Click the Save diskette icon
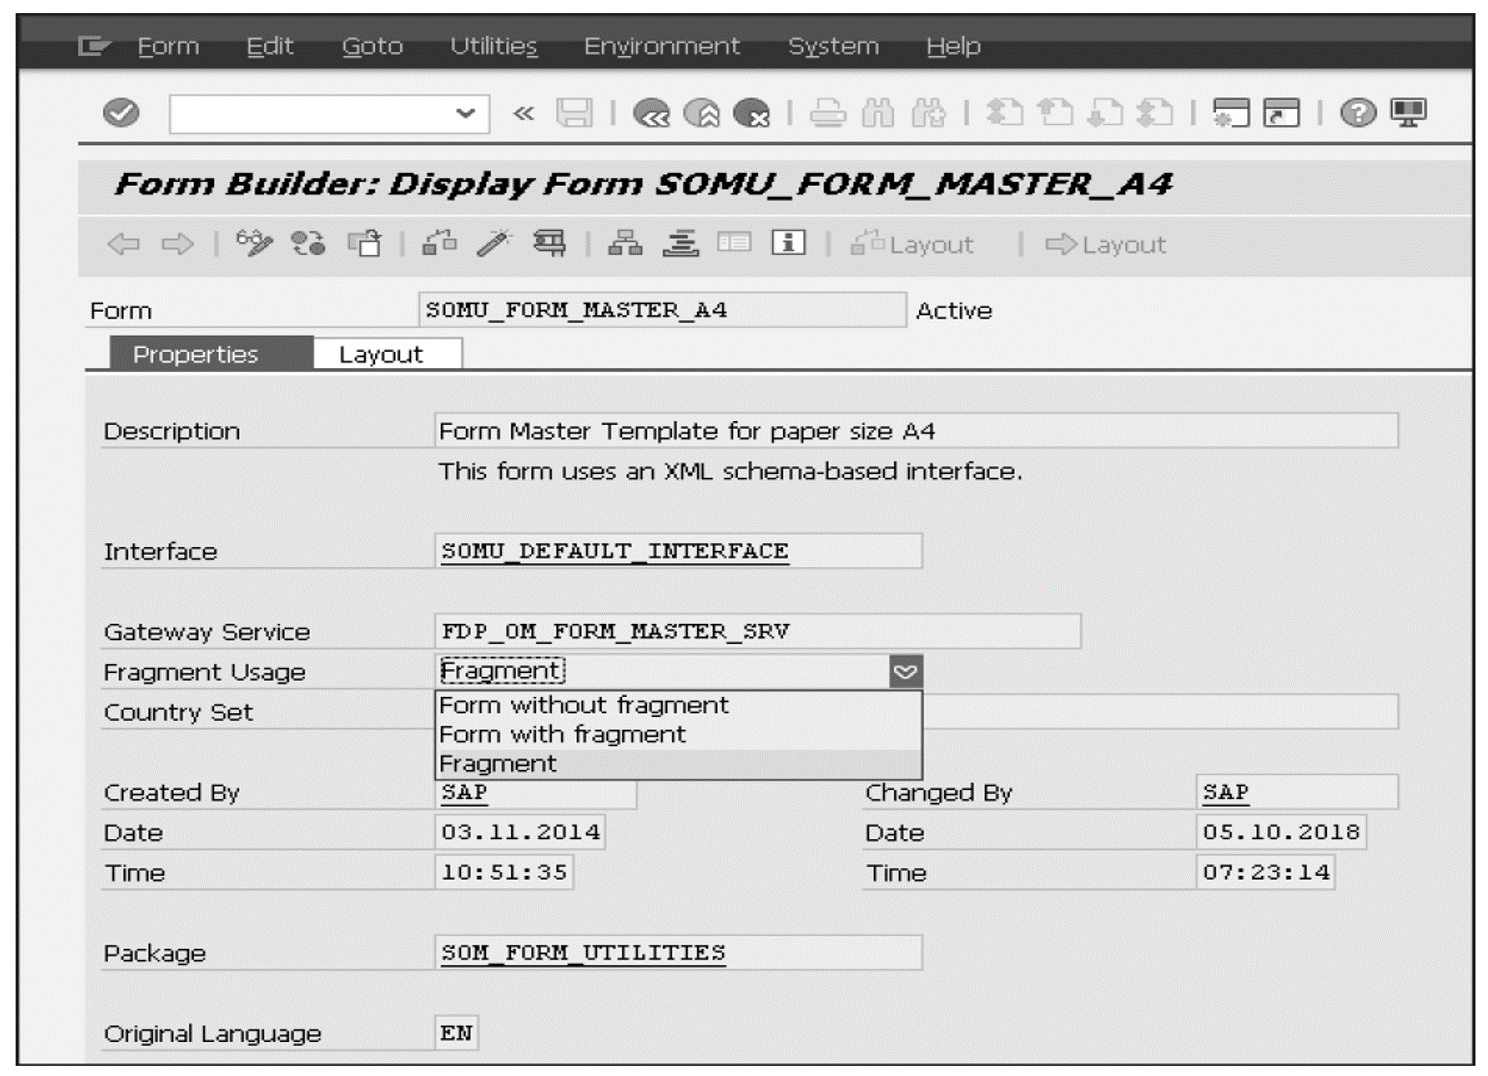This screenshot has height=1076, width=1488. [574, 113]
